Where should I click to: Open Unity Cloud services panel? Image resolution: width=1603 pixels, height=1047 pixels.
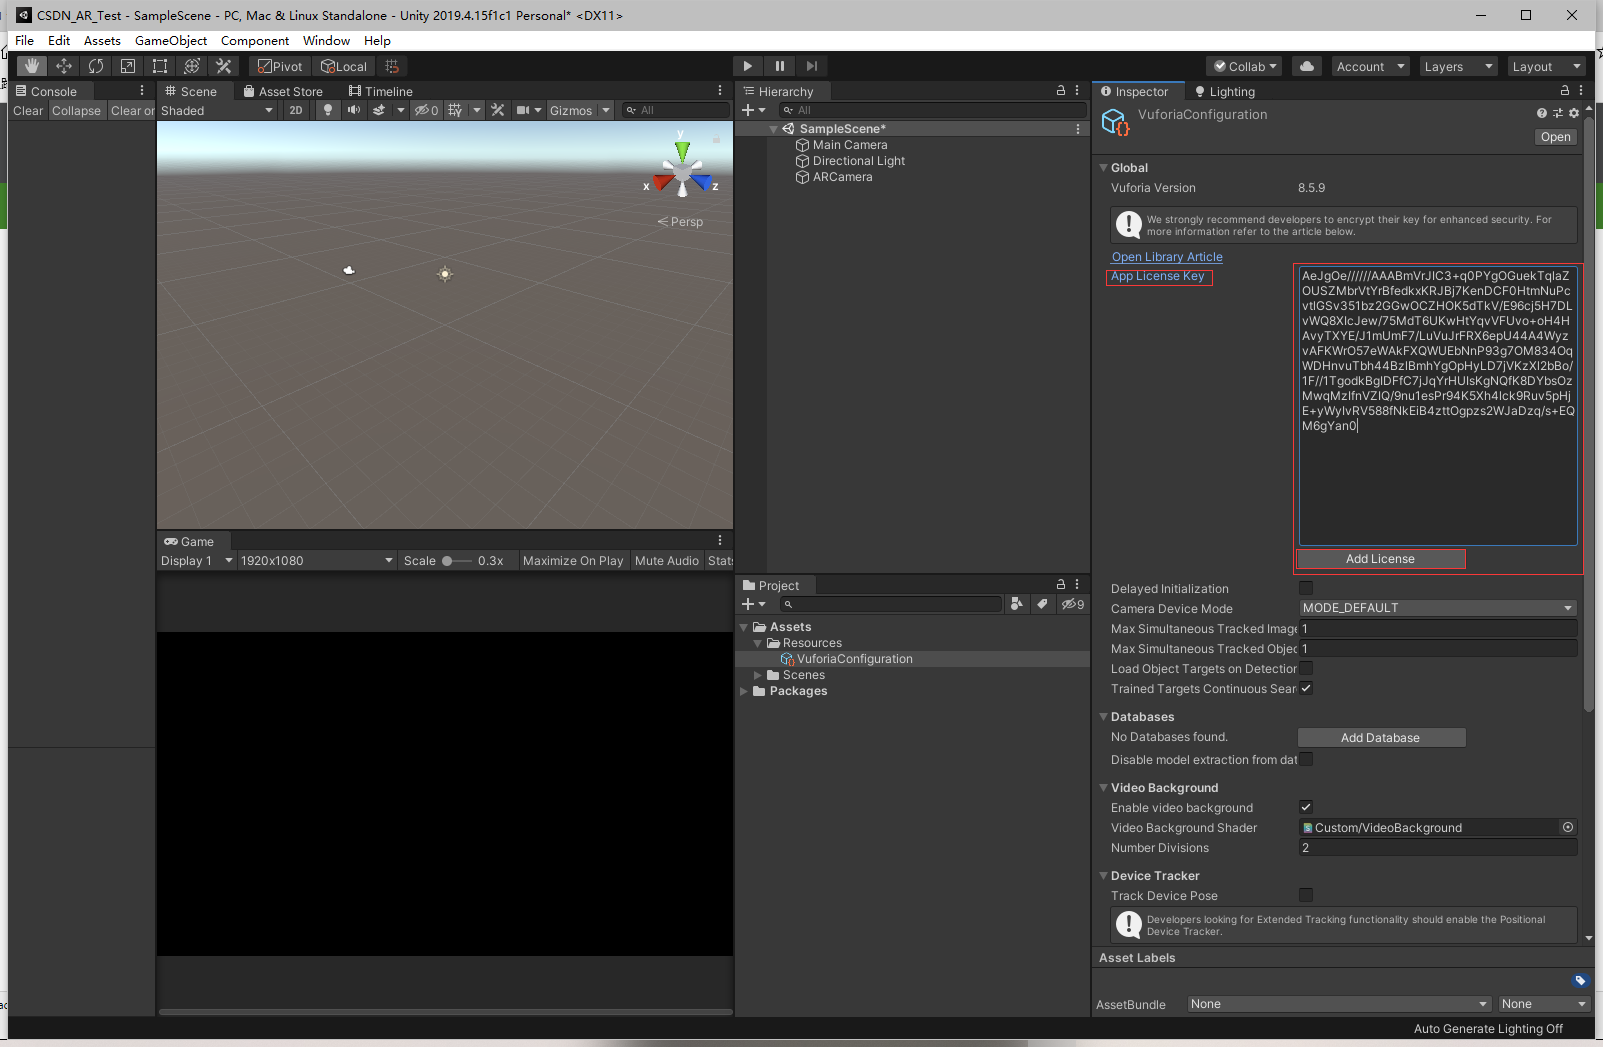pos(1307,65)
